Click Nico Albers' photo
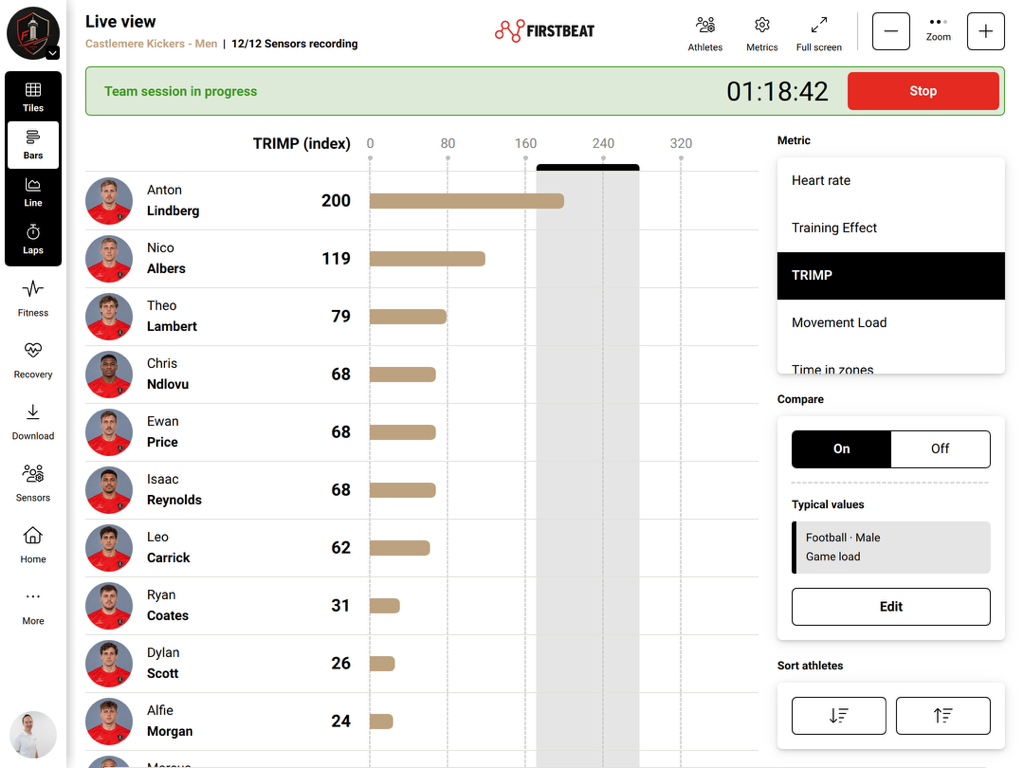The height and width of the screenshot is (768, 1024). click(x=109, y=259)
